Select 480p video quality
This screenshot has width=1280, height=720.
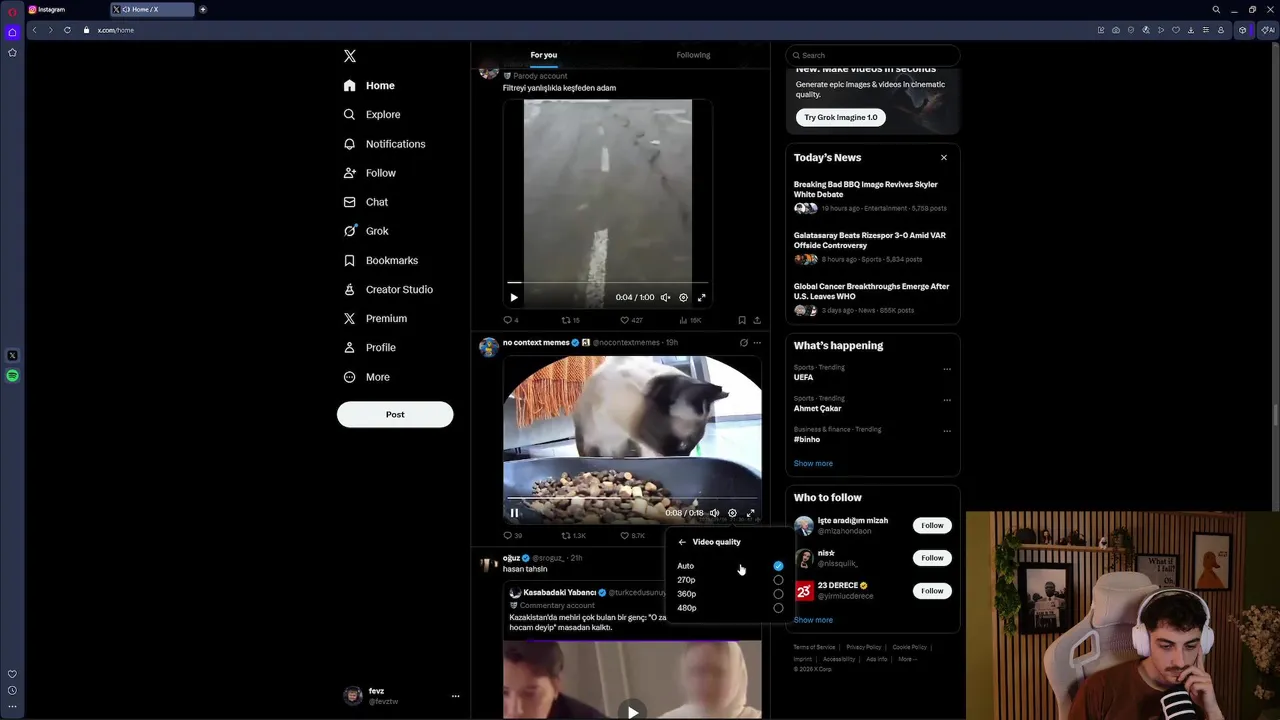730,608
